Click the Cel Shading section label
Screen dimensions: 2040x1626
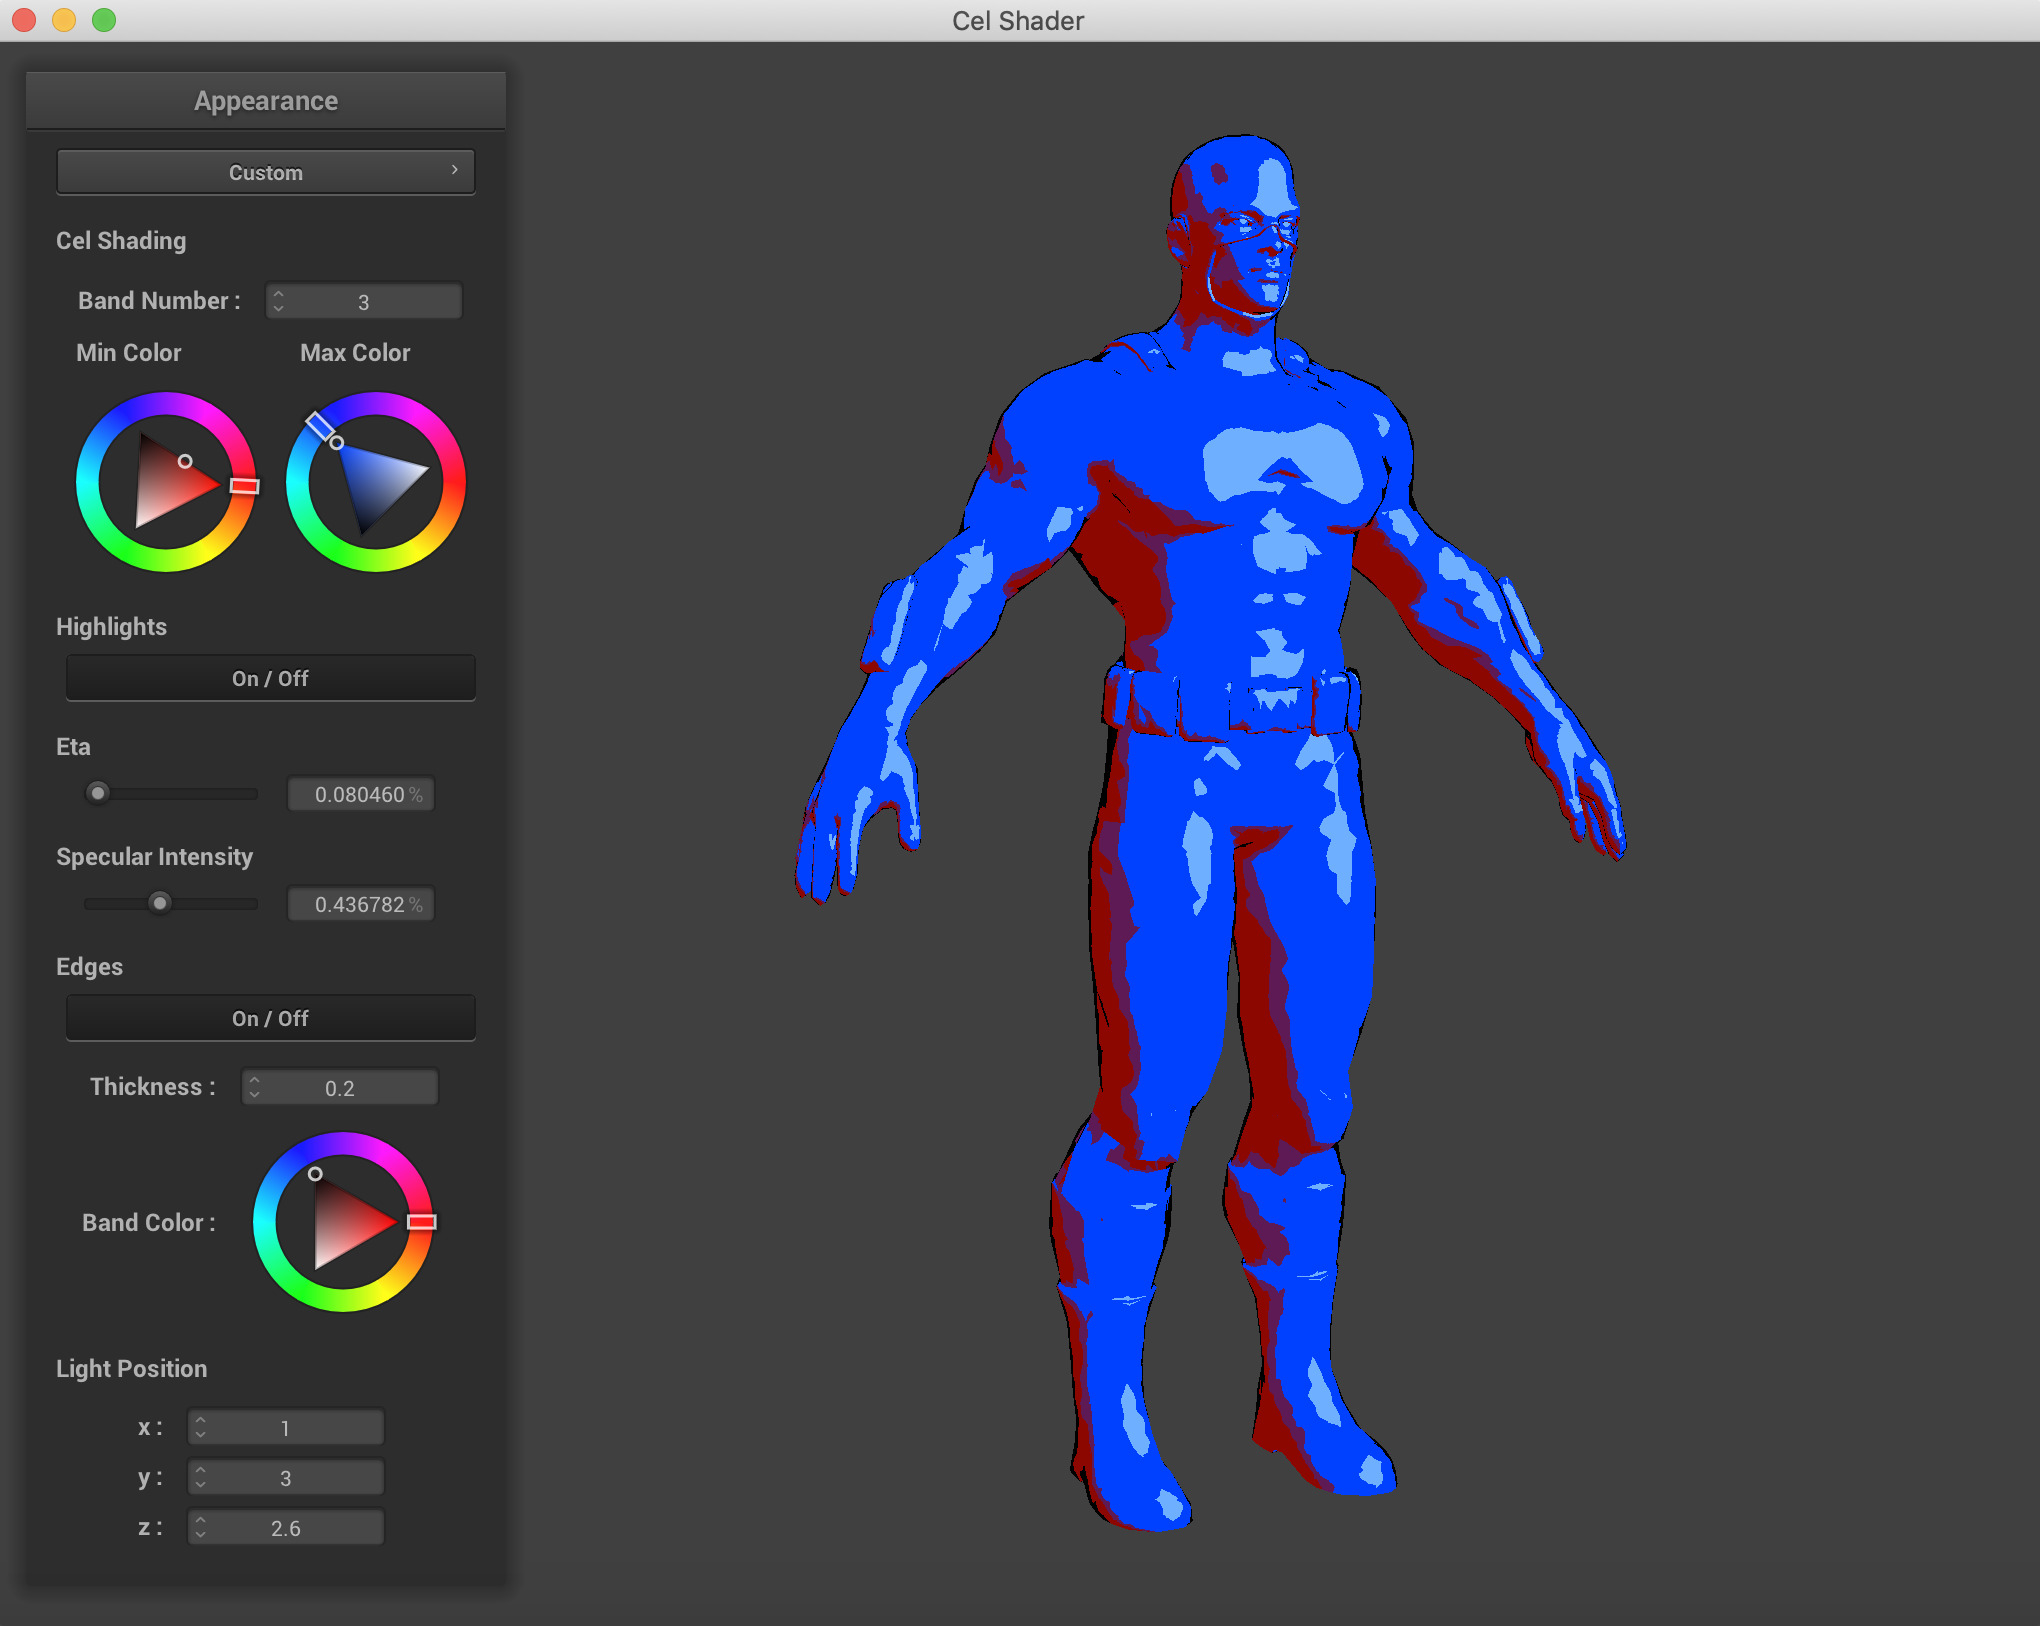[121, 241]
